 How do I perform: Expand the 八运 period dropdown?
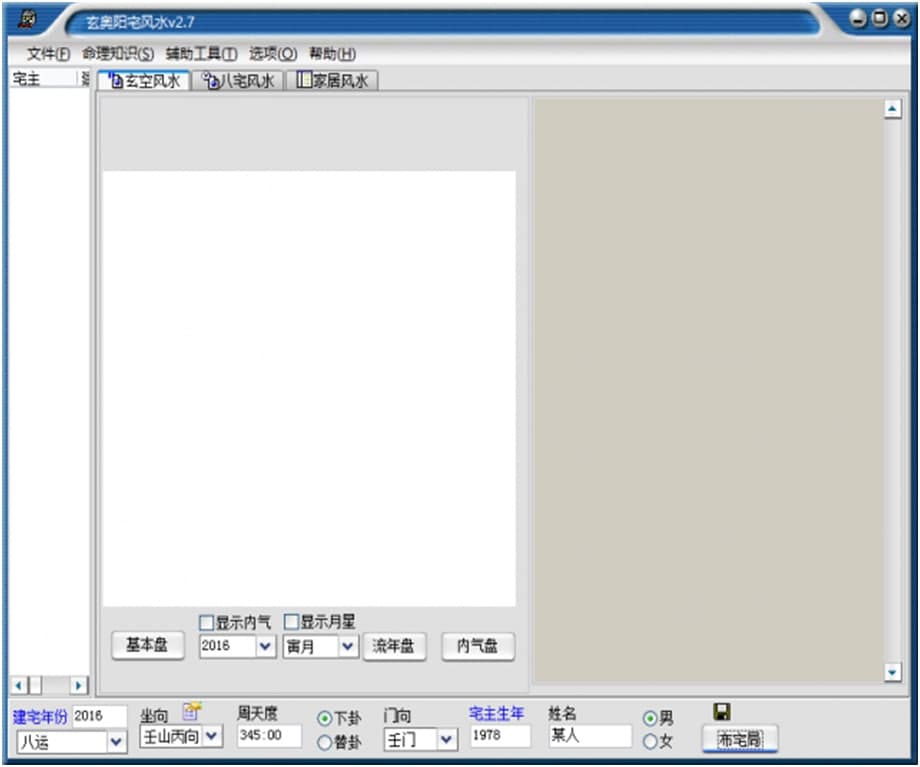[x=116, y=742]
